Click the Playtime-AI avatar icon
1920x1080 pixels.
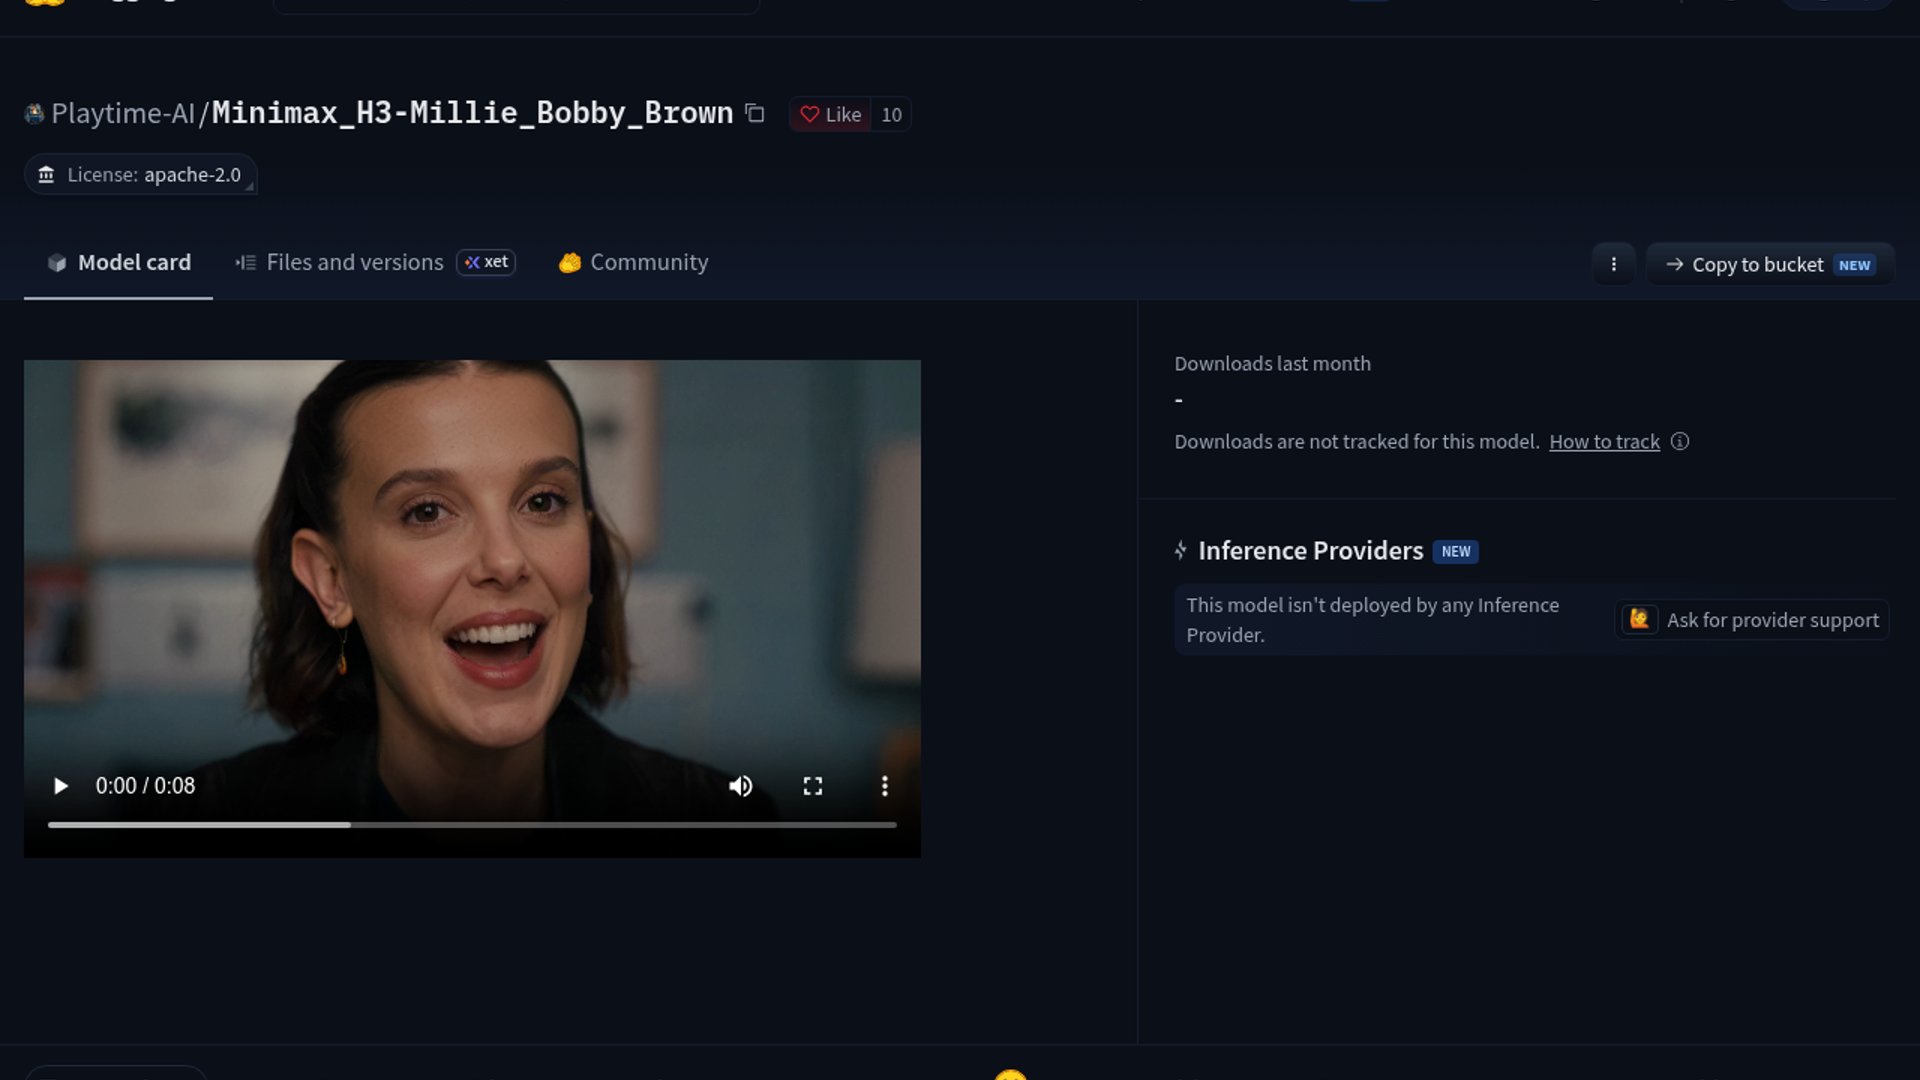[34, 114]
